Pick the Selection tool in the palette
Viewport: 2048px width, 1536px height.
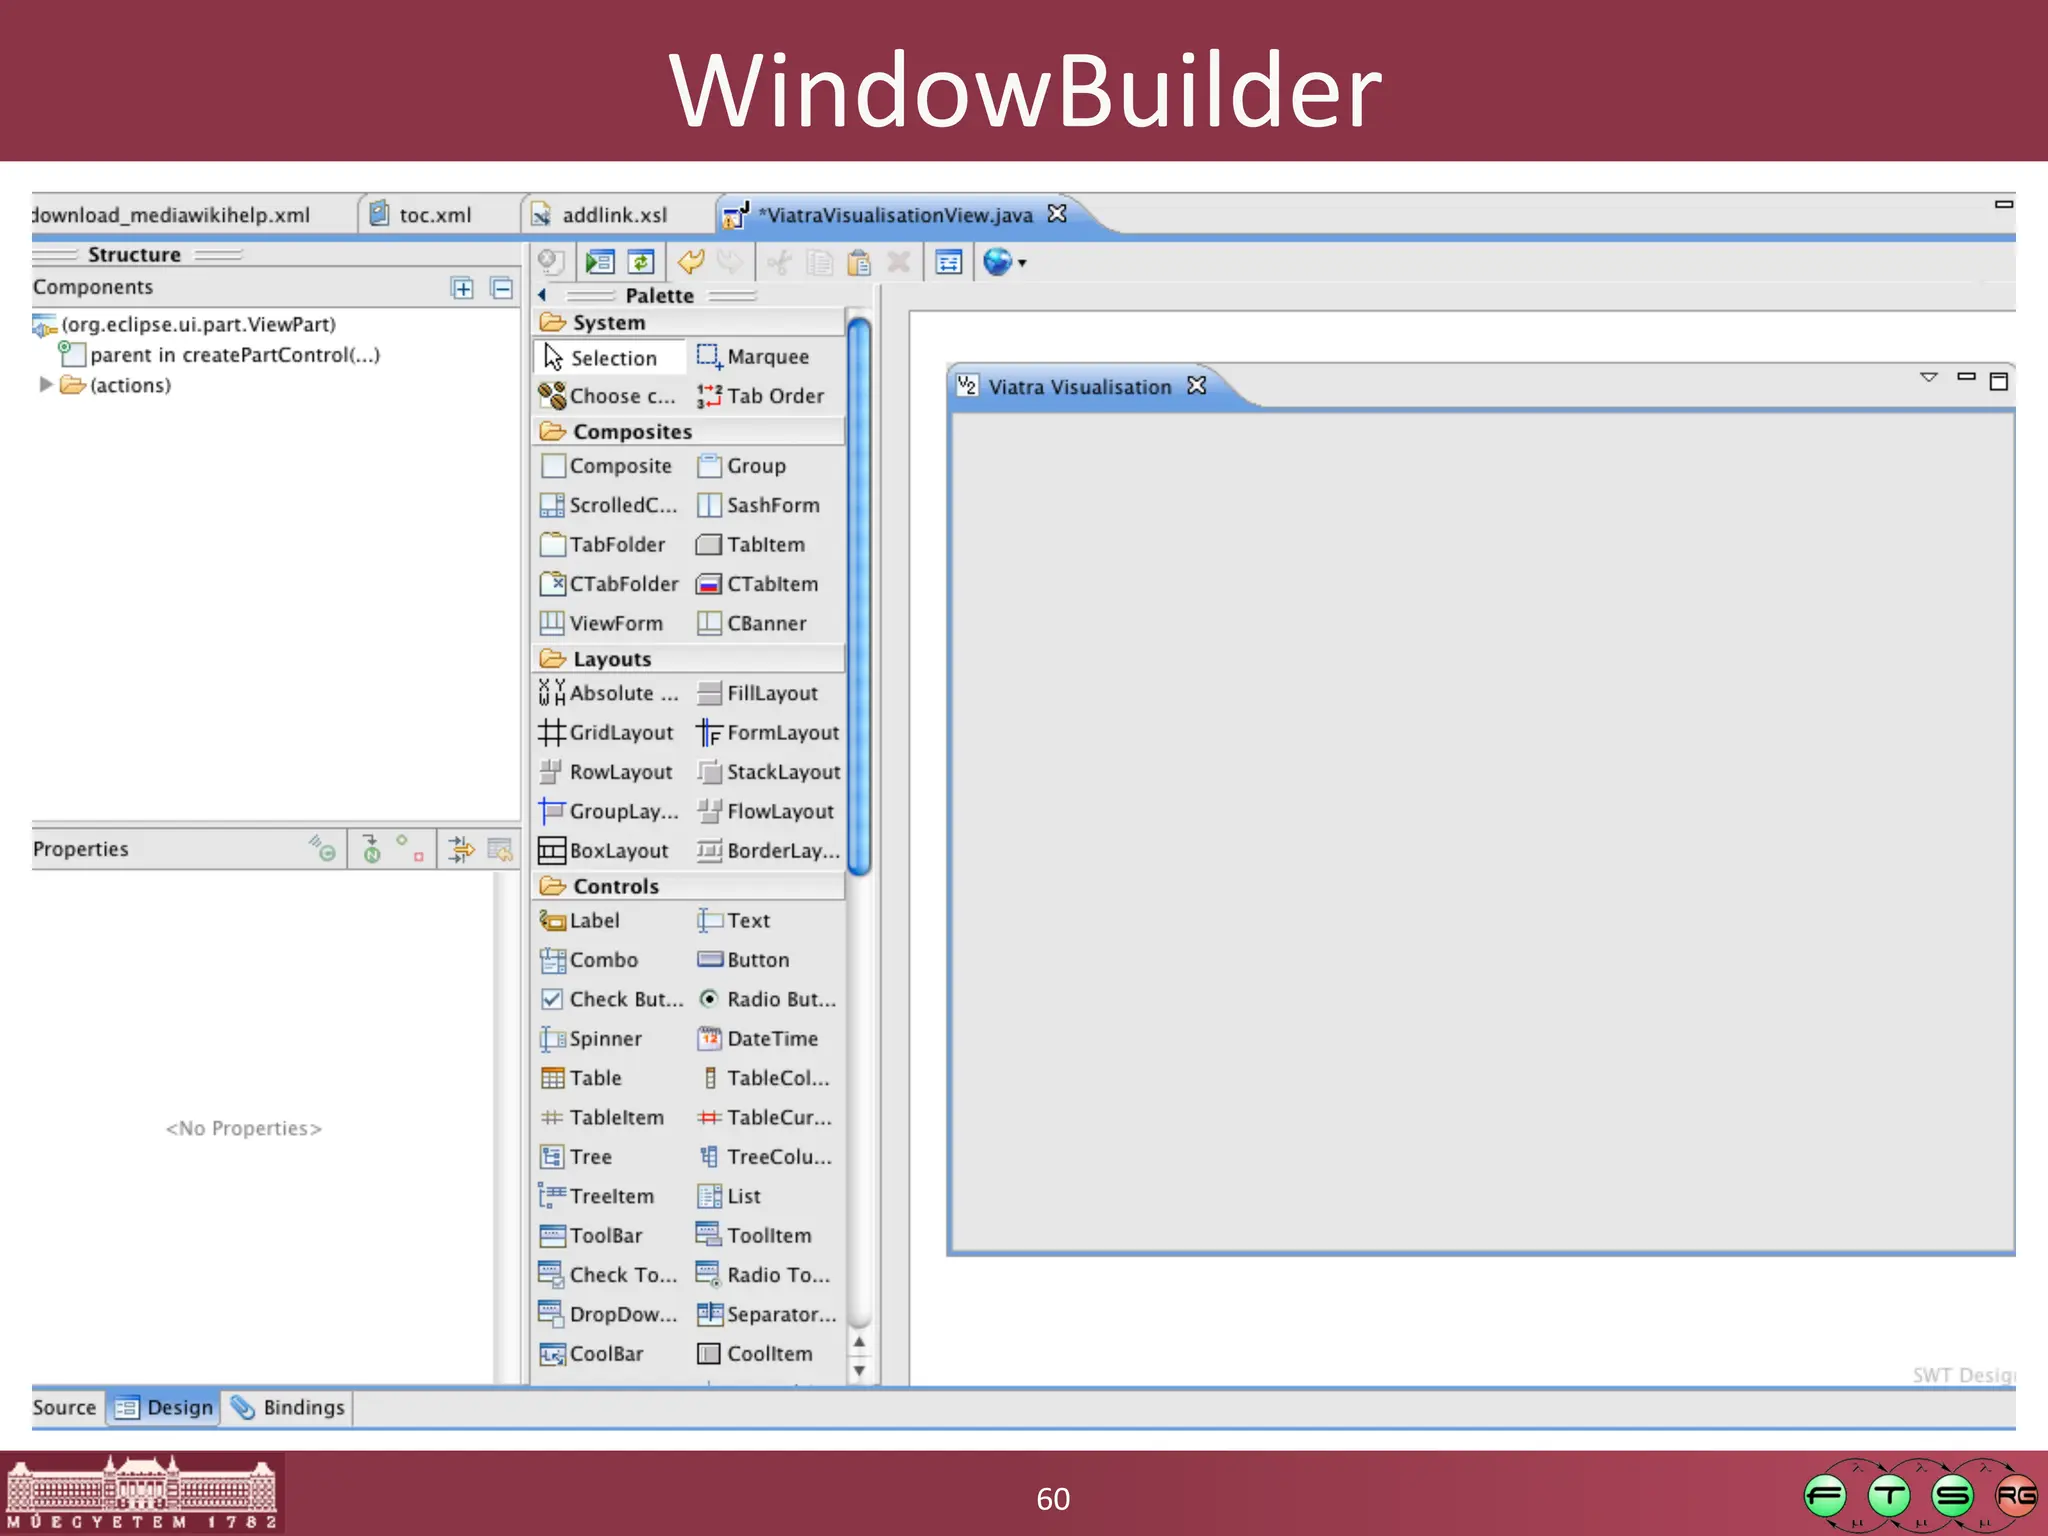(611, 357)
